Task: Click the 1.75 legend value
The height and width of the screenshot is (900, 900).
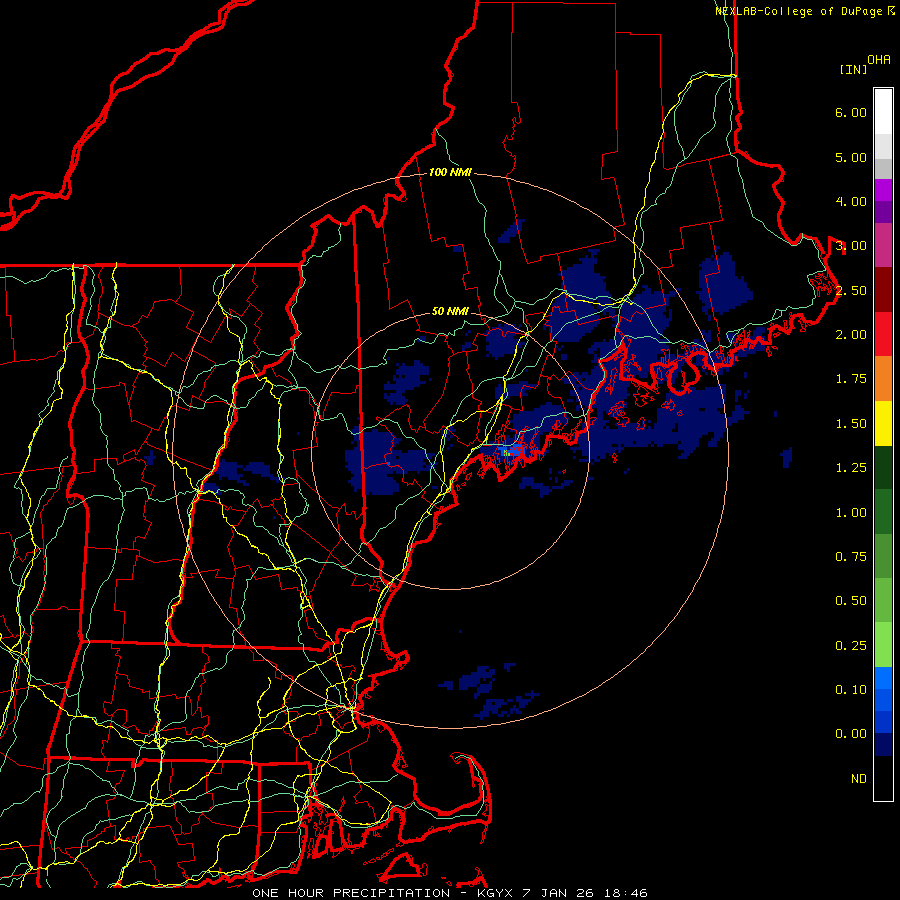Action: [x=851, y=379]
